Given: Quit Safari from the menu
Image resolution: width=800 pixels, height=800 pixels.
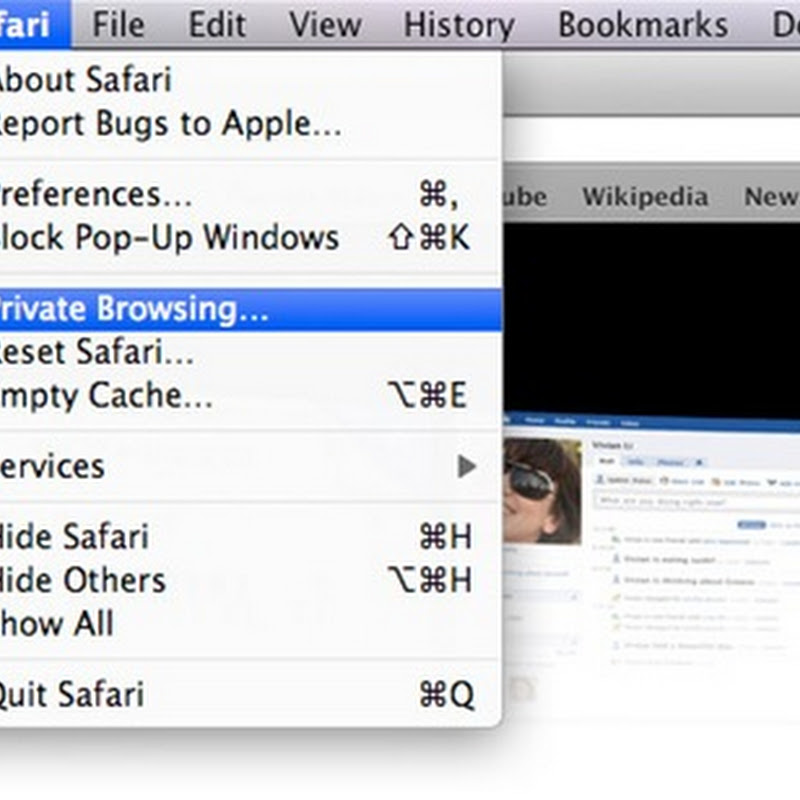Looking at the screenshot, I should point(251,694).
